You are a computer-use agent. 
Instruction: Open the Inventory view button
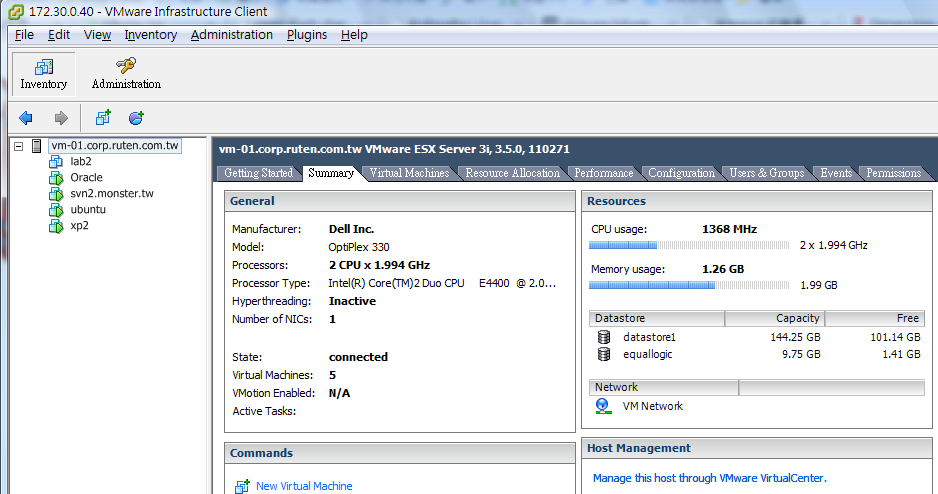[44, 74]
